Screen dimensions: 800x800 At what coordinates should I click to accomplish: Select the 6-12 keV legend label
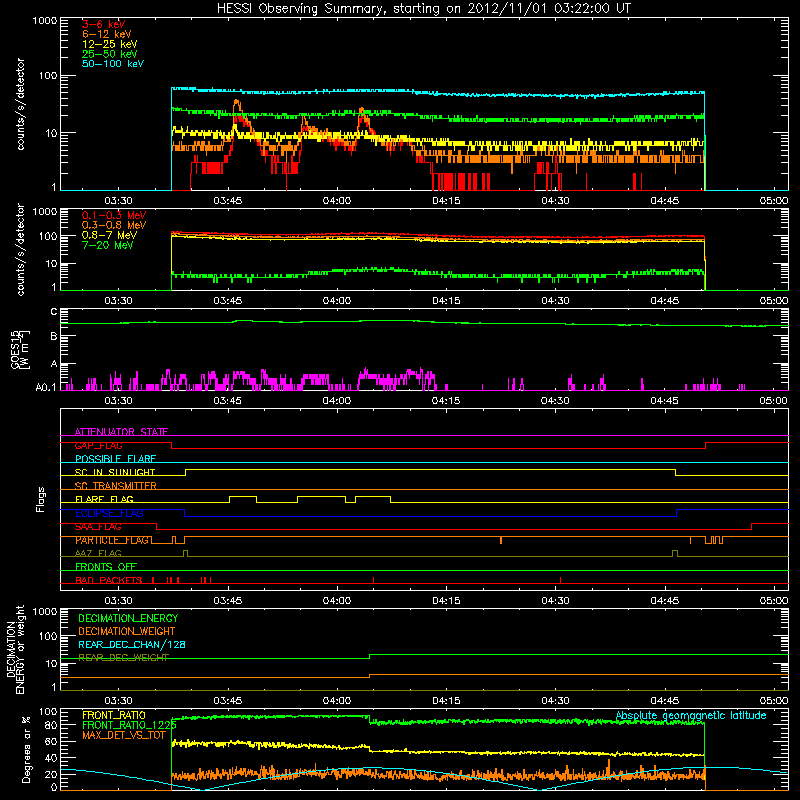tap(106, 34)
